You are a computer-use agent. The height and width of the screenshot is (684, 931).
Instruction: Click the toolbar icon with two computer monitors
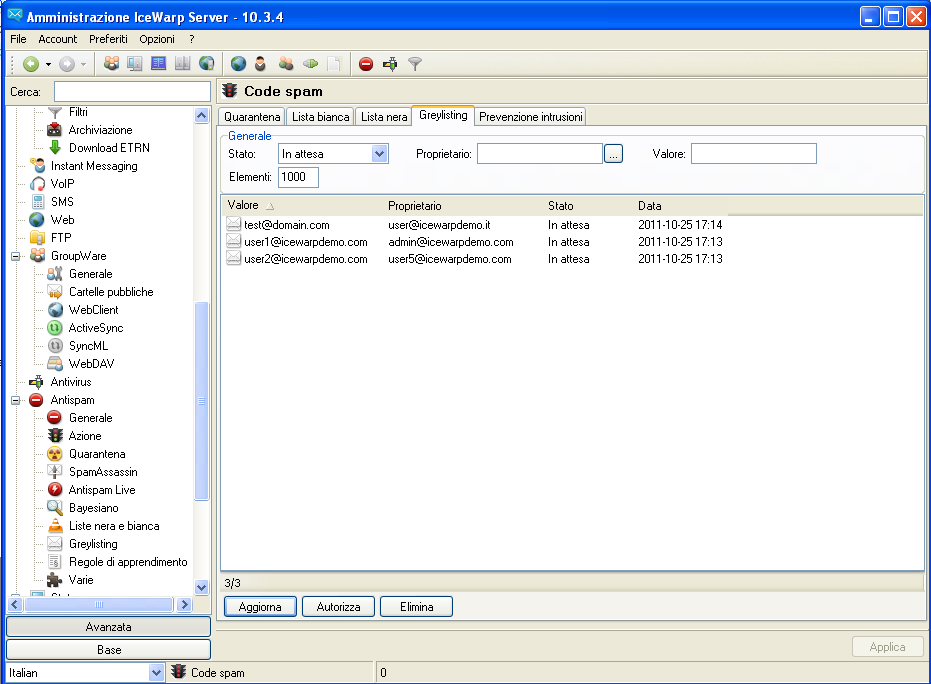tap(135, 63)
